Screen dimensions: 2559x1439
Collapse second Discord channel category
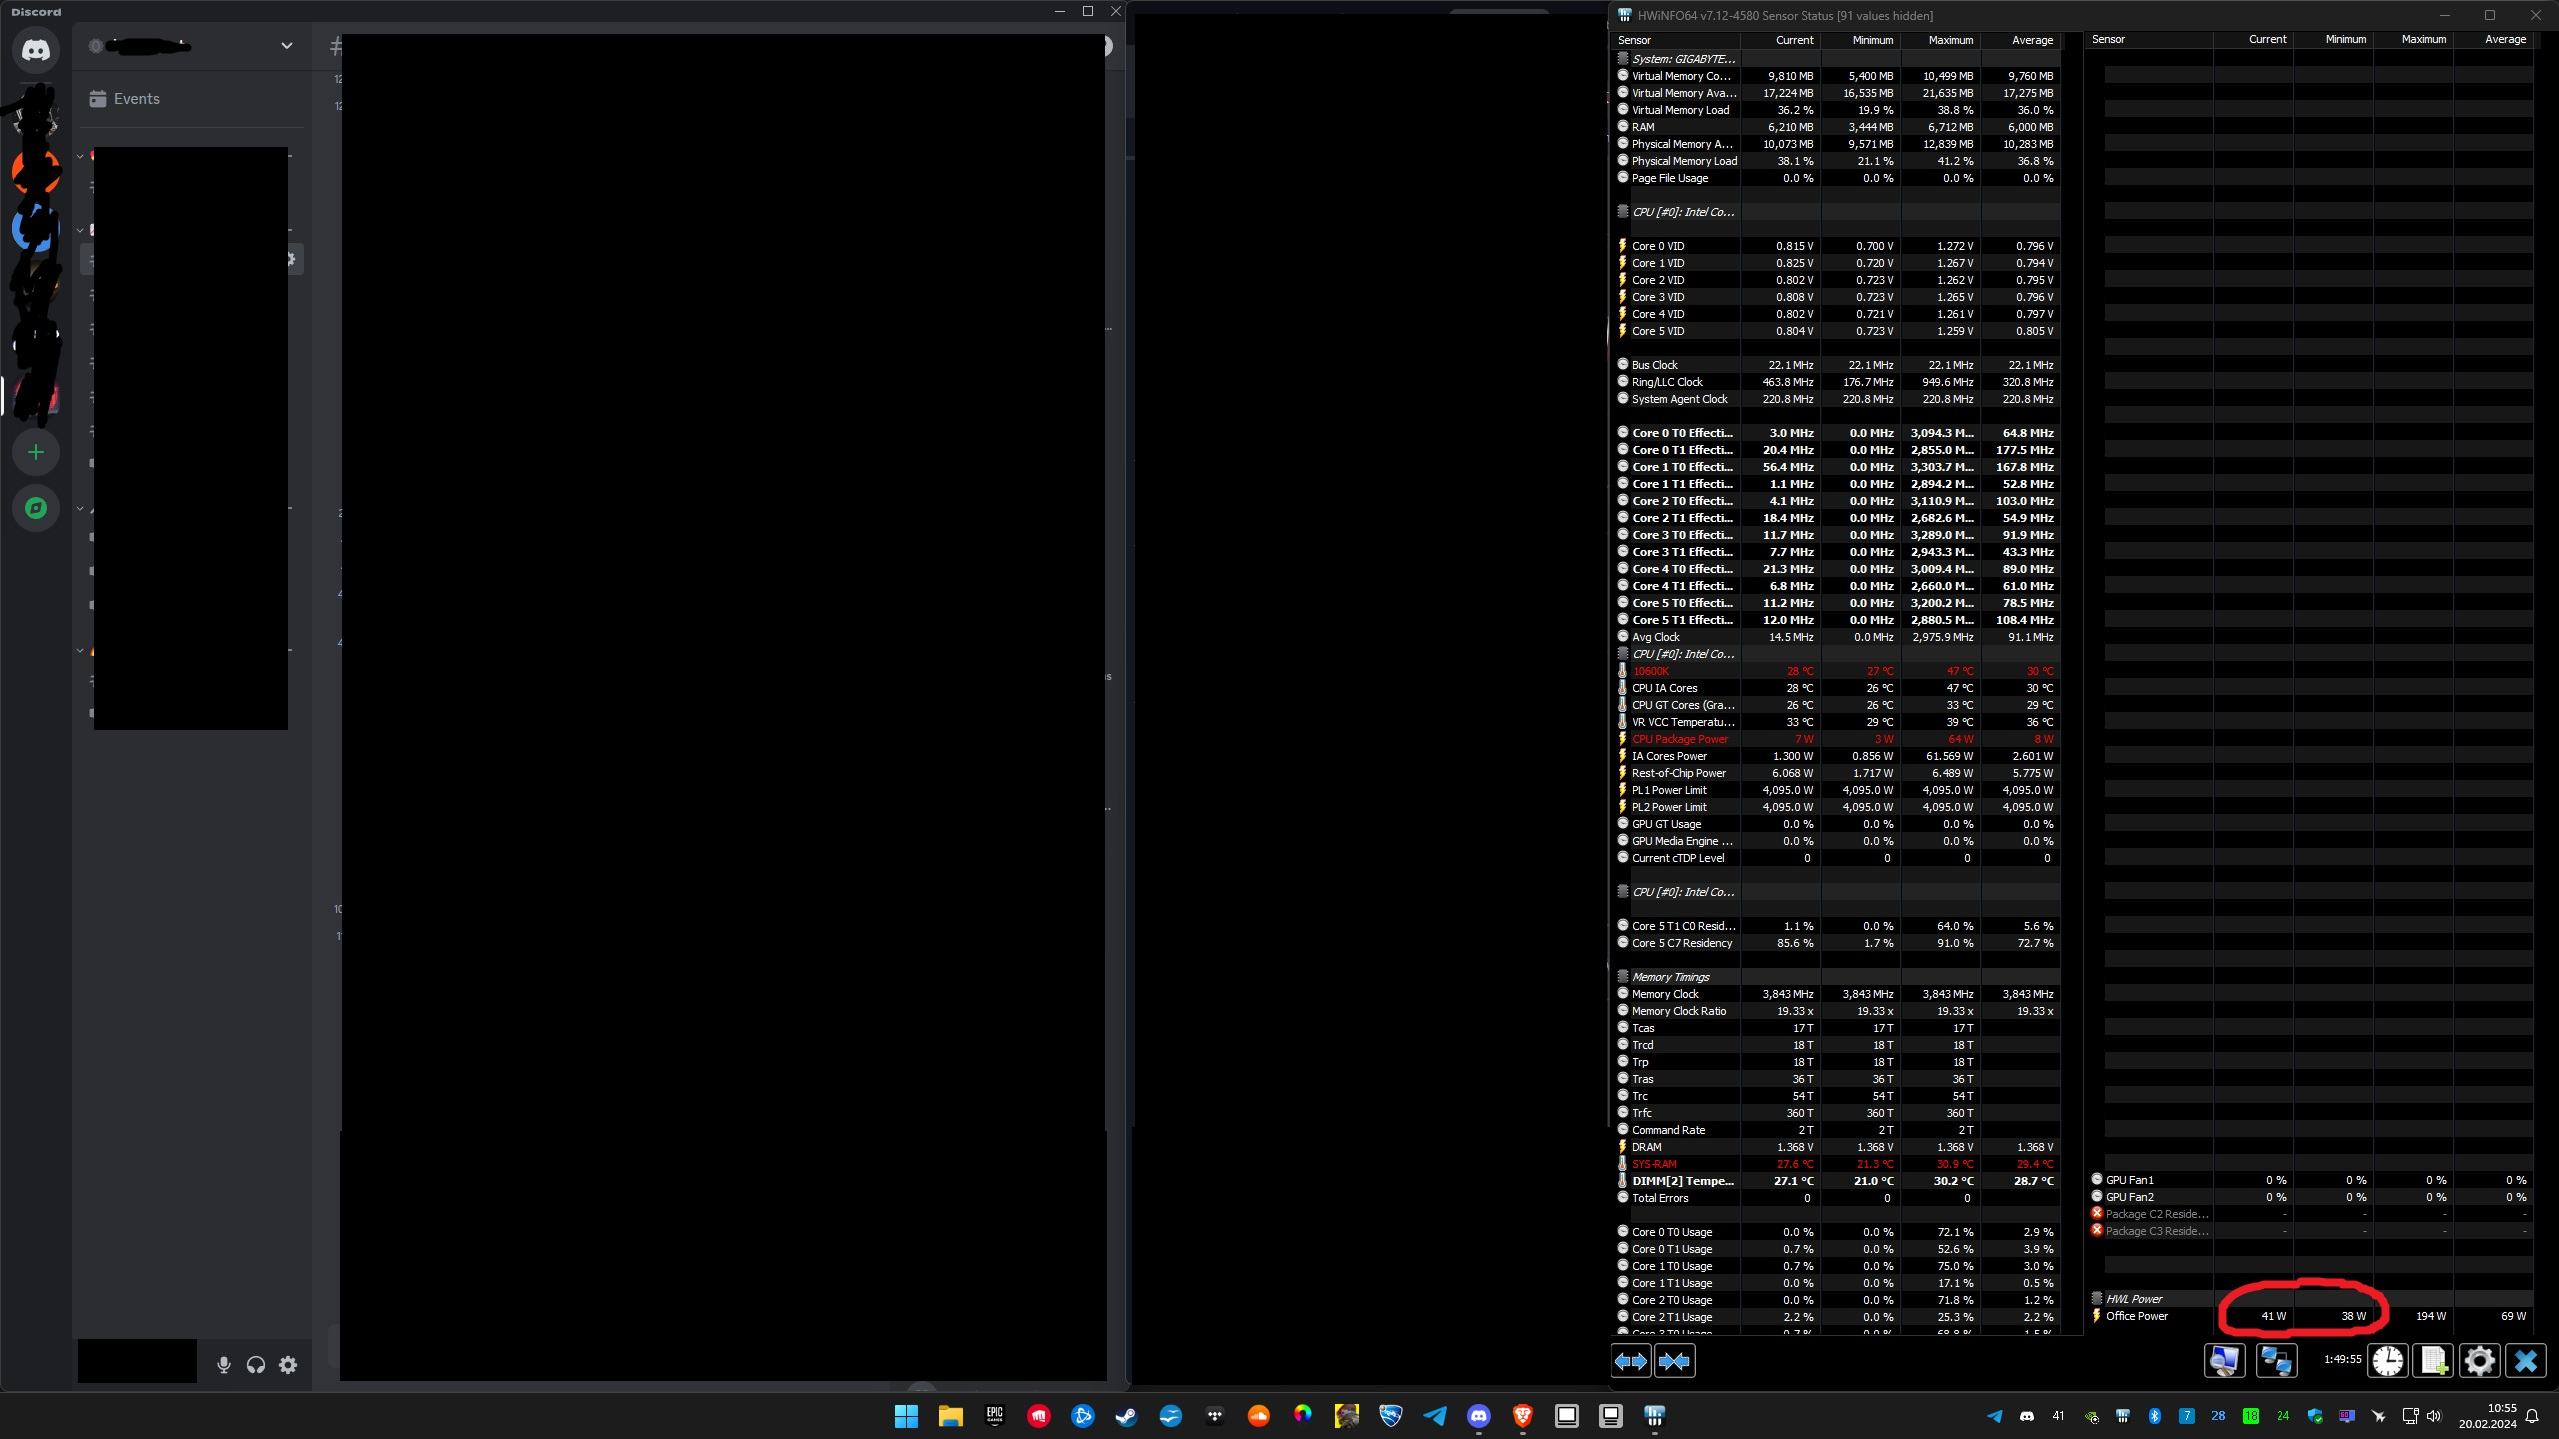click(80, 230)
